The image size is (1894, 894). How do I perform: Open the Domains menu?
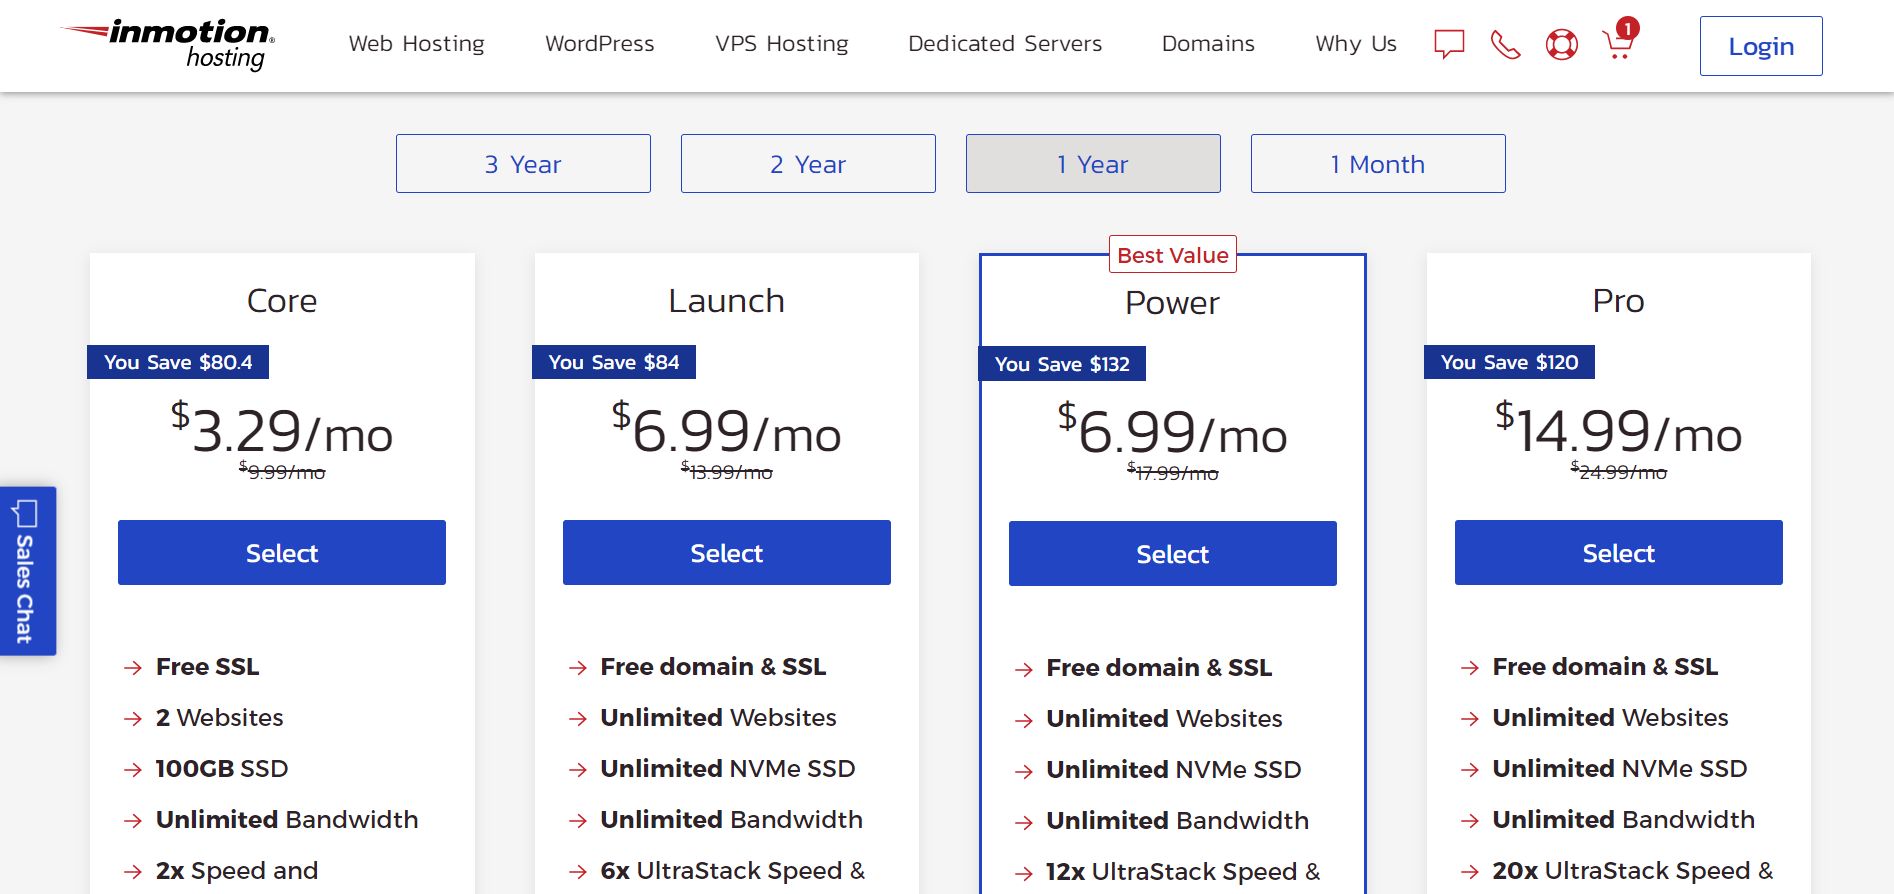click(1208, 44)
